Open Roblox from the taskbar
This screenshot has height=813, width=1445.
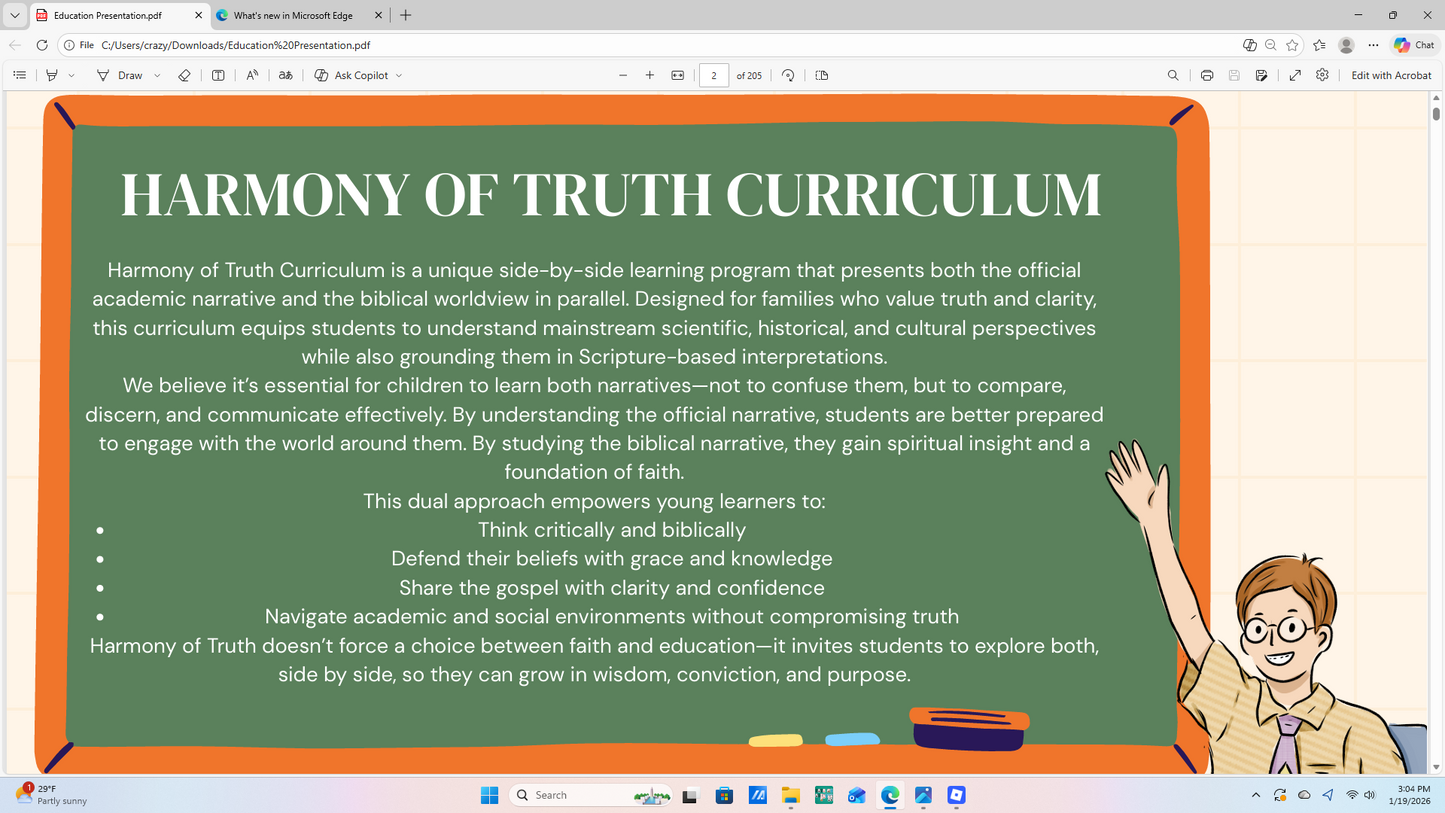pyautogui.click(x=957, y=795)
